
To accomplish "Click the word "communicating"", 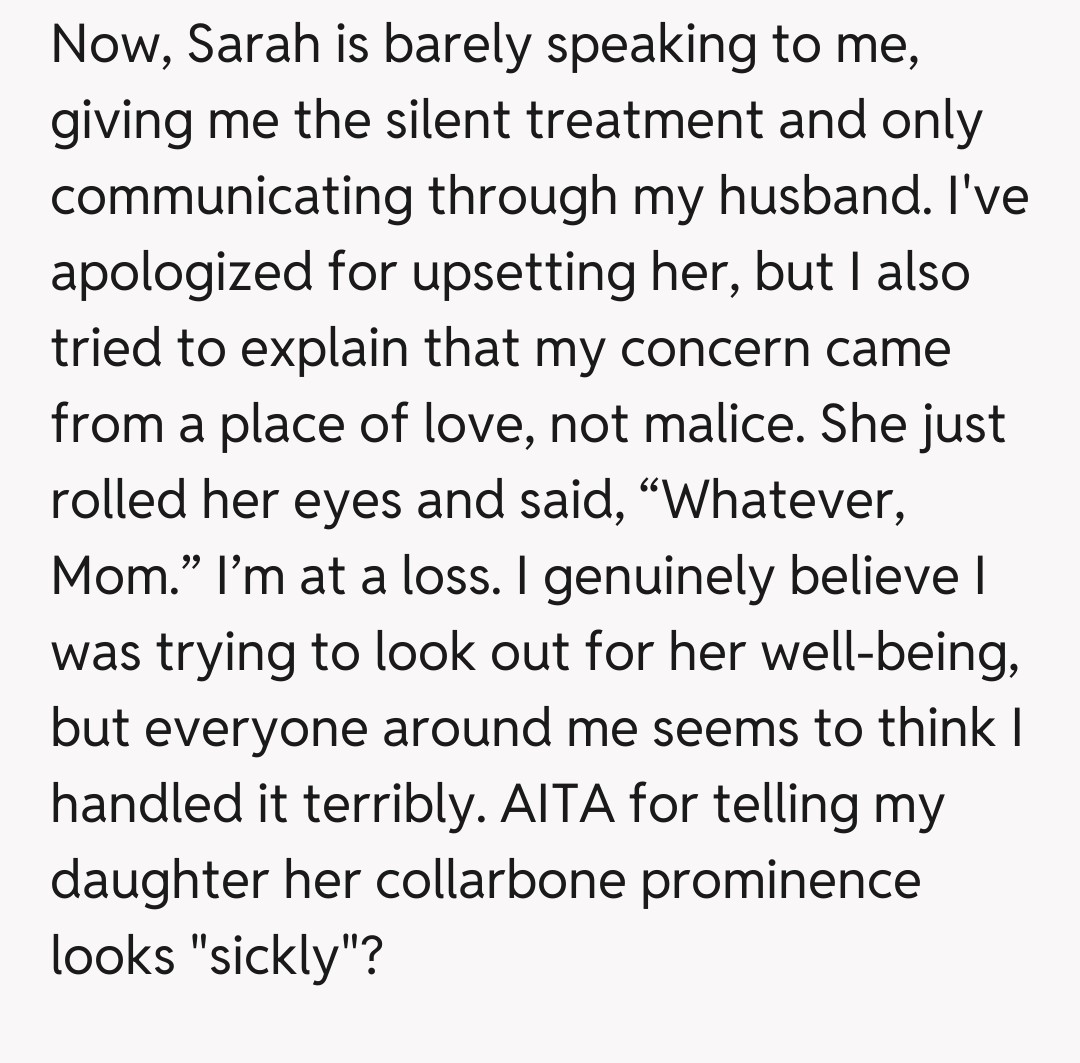I will 231,199.
